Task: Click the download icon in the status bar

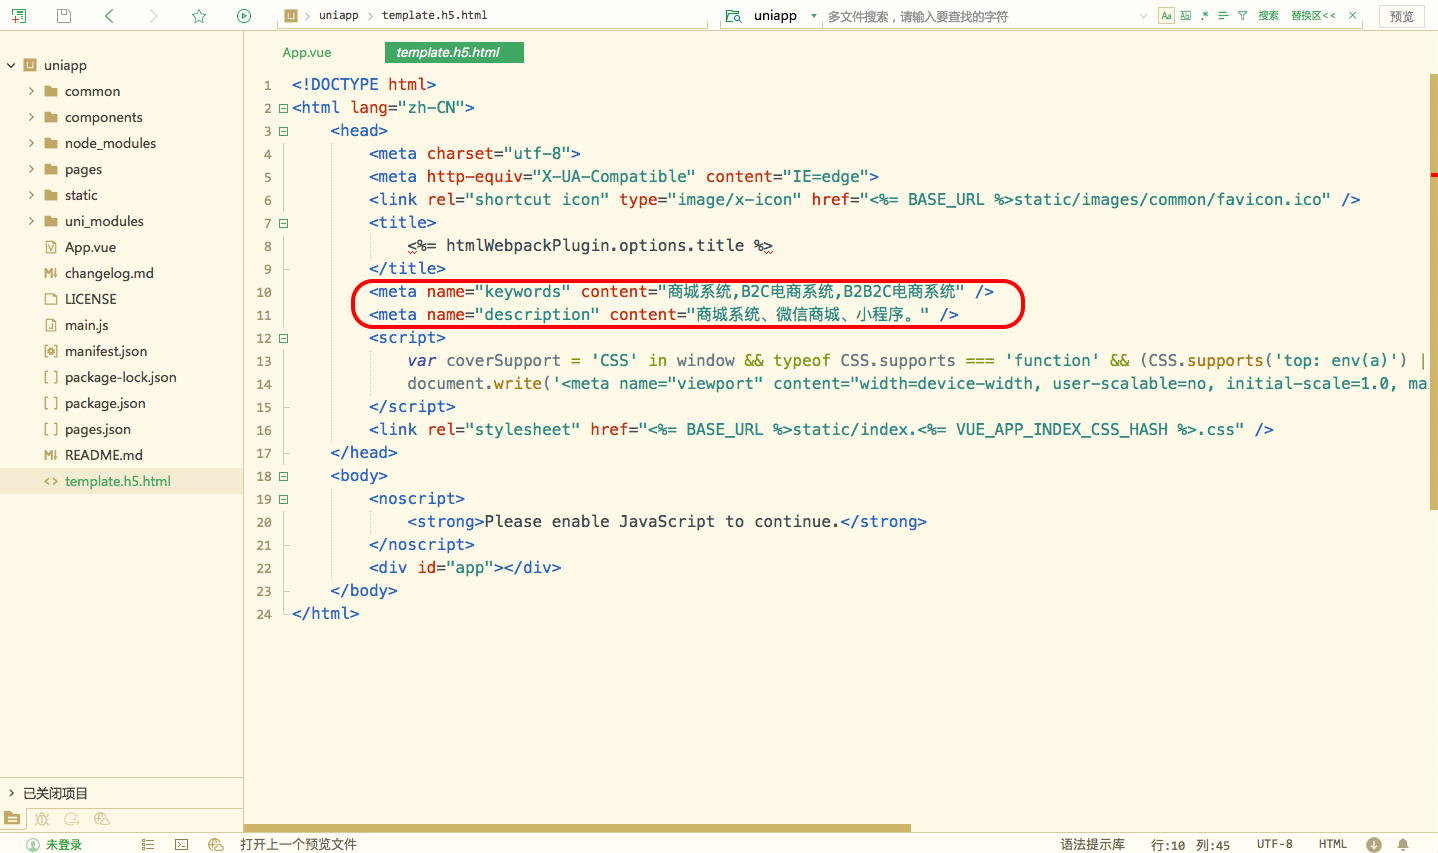Action: (x=1374, y=845)
